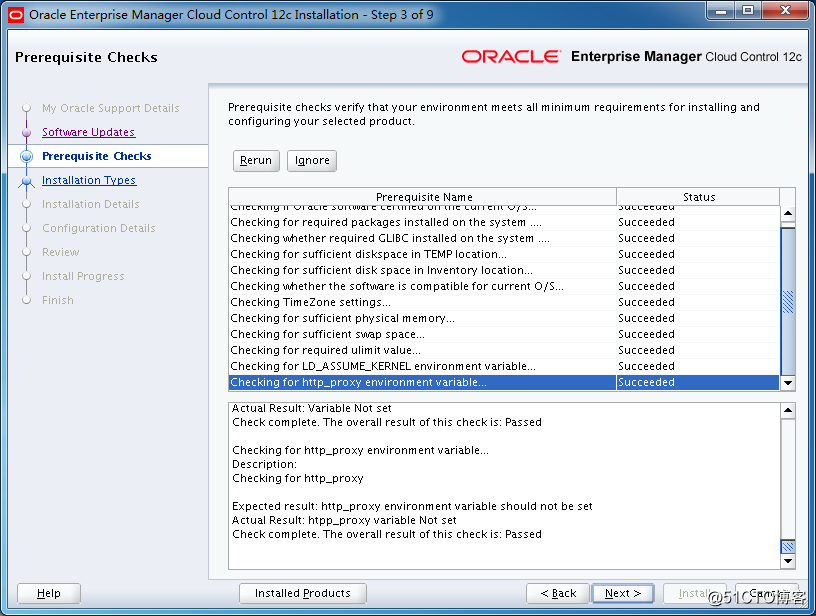Open the Software Updates step link
Image resolution: width=816 pixels, height=616 pixels.
point(88,132)
